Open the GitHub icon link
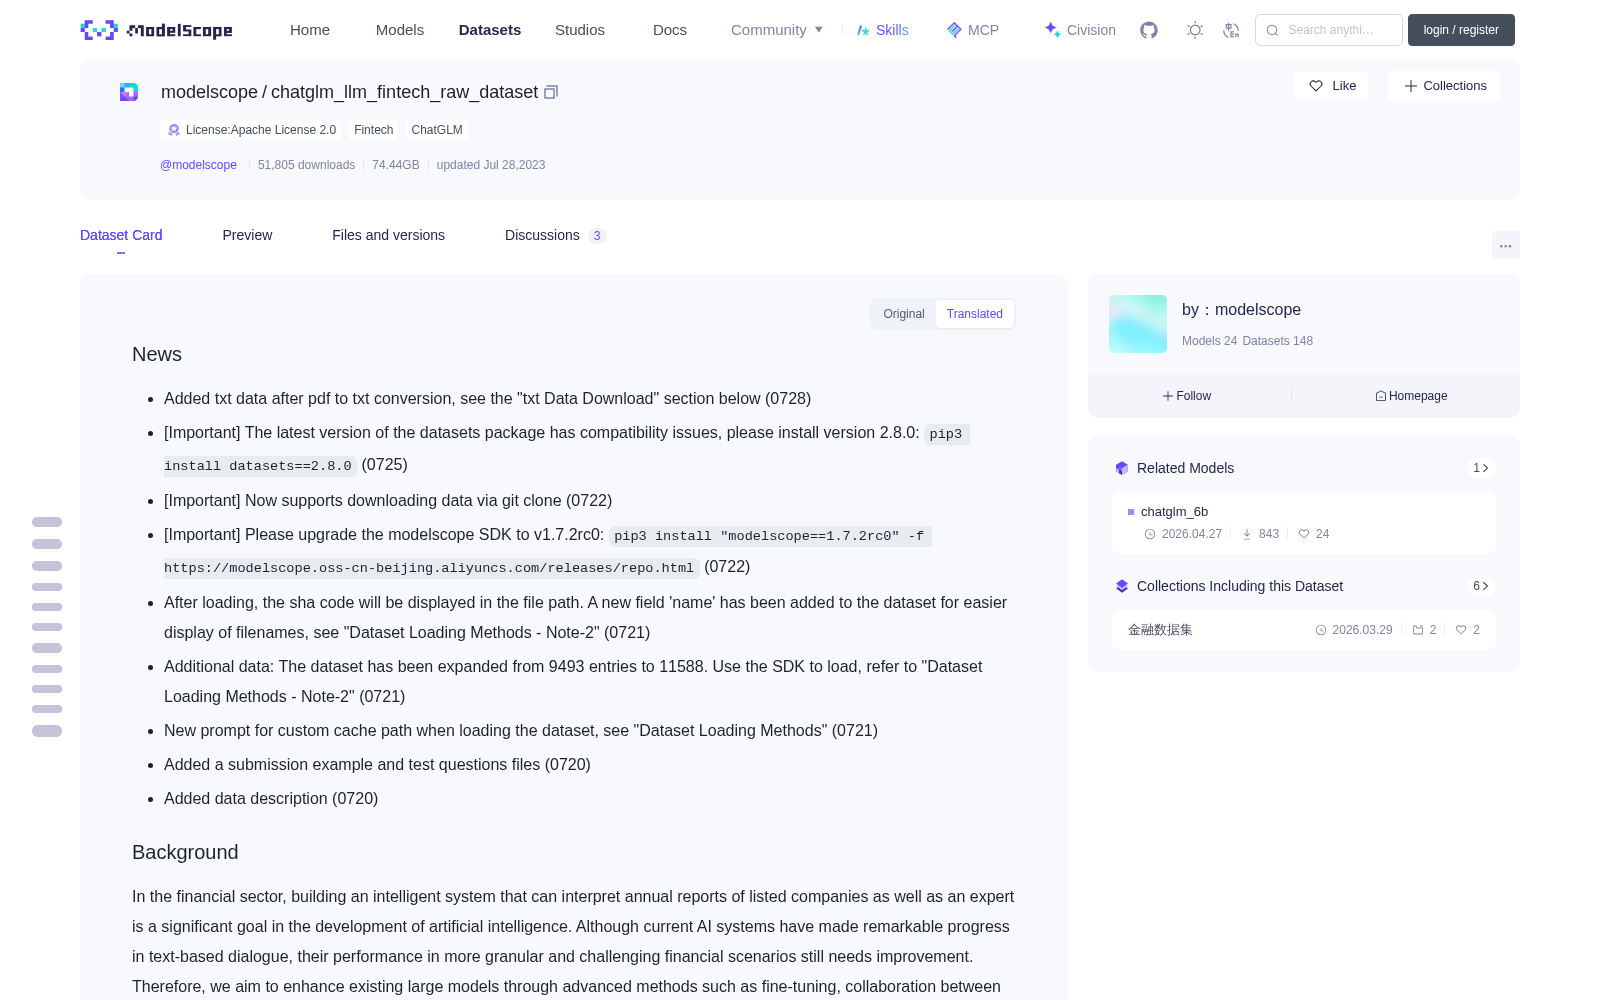 1149,30
